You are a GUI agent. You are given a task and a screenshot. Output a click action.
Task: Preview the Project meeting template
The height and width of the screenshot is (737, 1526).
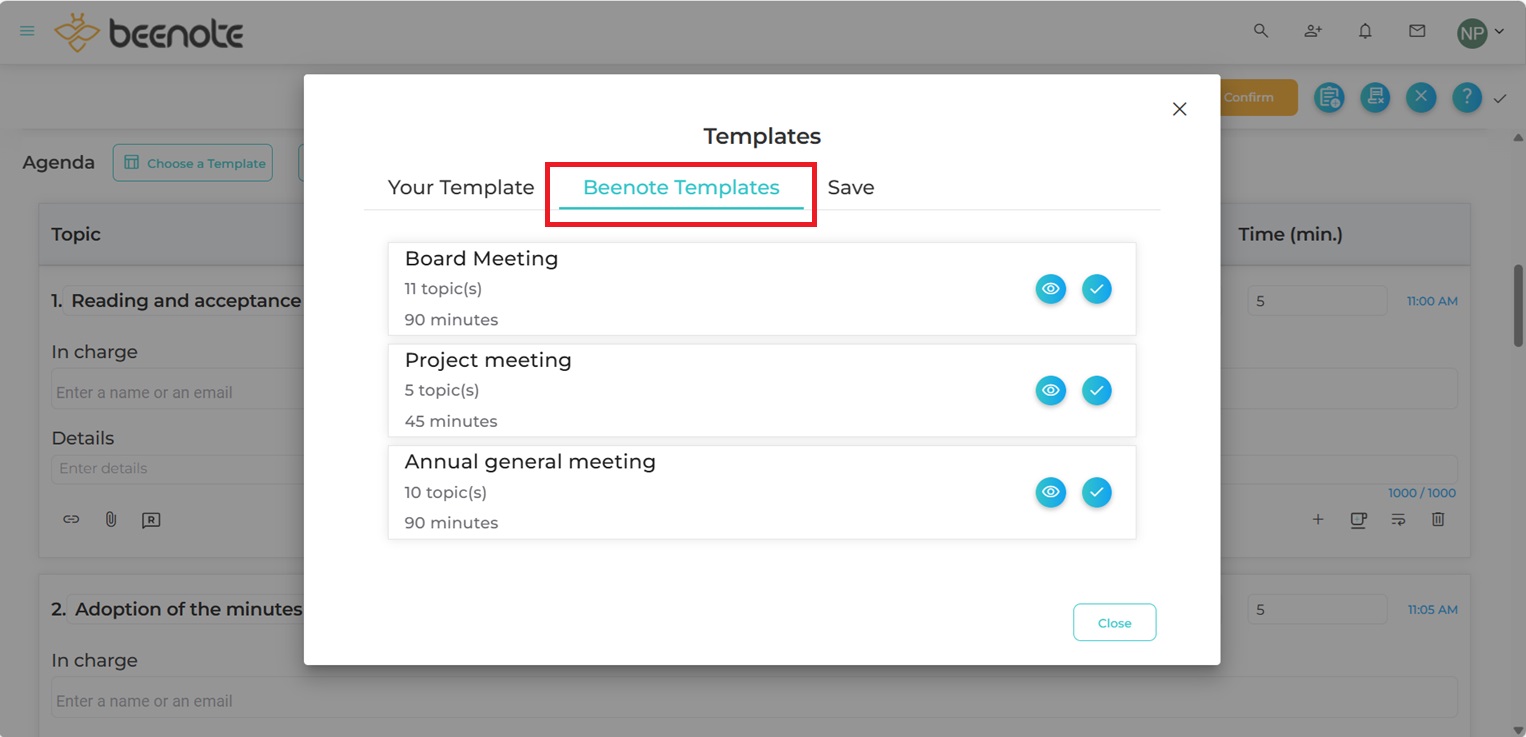pyautogui.click(x=1050, y=390)
